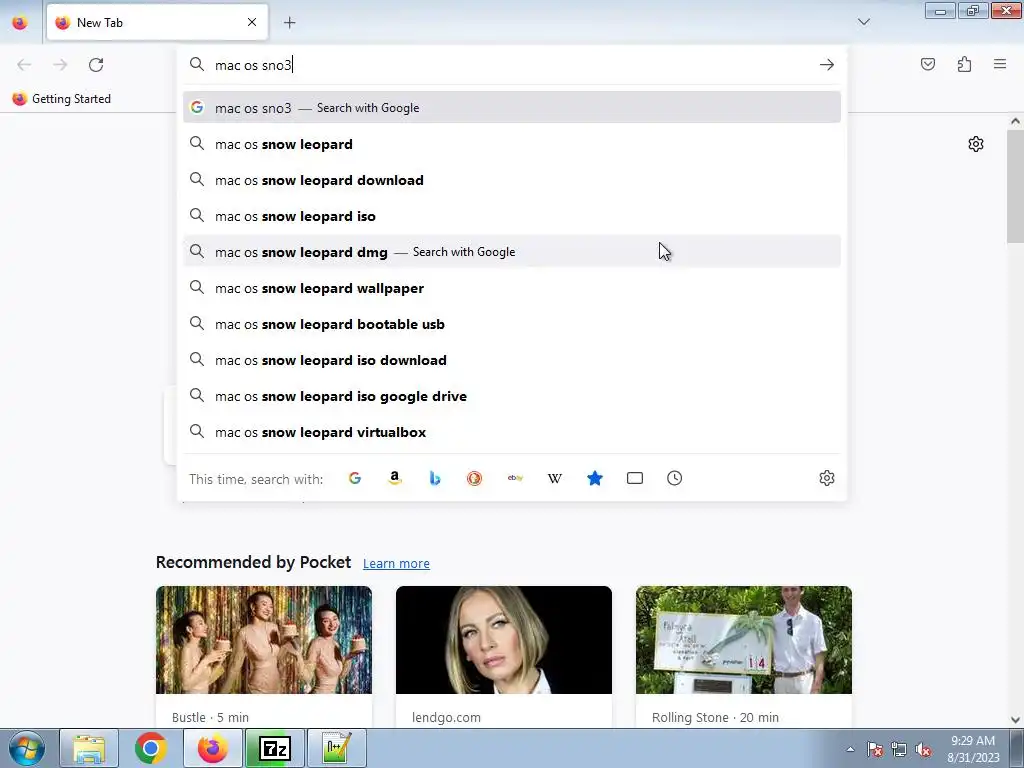Search this time with Bing
The height and width of the screenshot is (768, 1024).
tap(434, 478)
